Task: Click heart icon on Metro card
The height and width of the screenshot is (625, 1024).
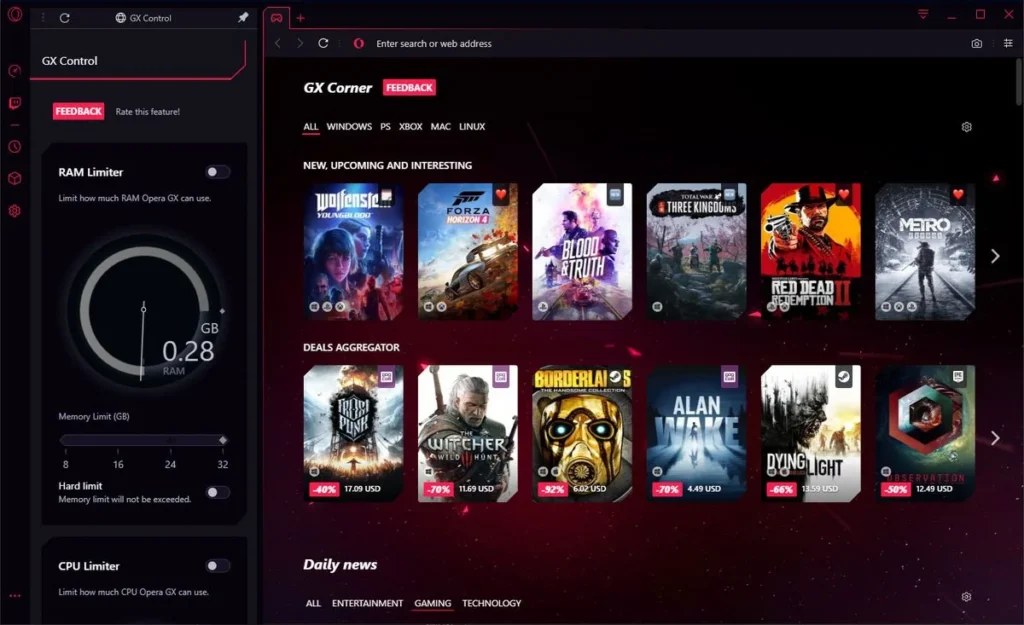Action: point(958,194)
